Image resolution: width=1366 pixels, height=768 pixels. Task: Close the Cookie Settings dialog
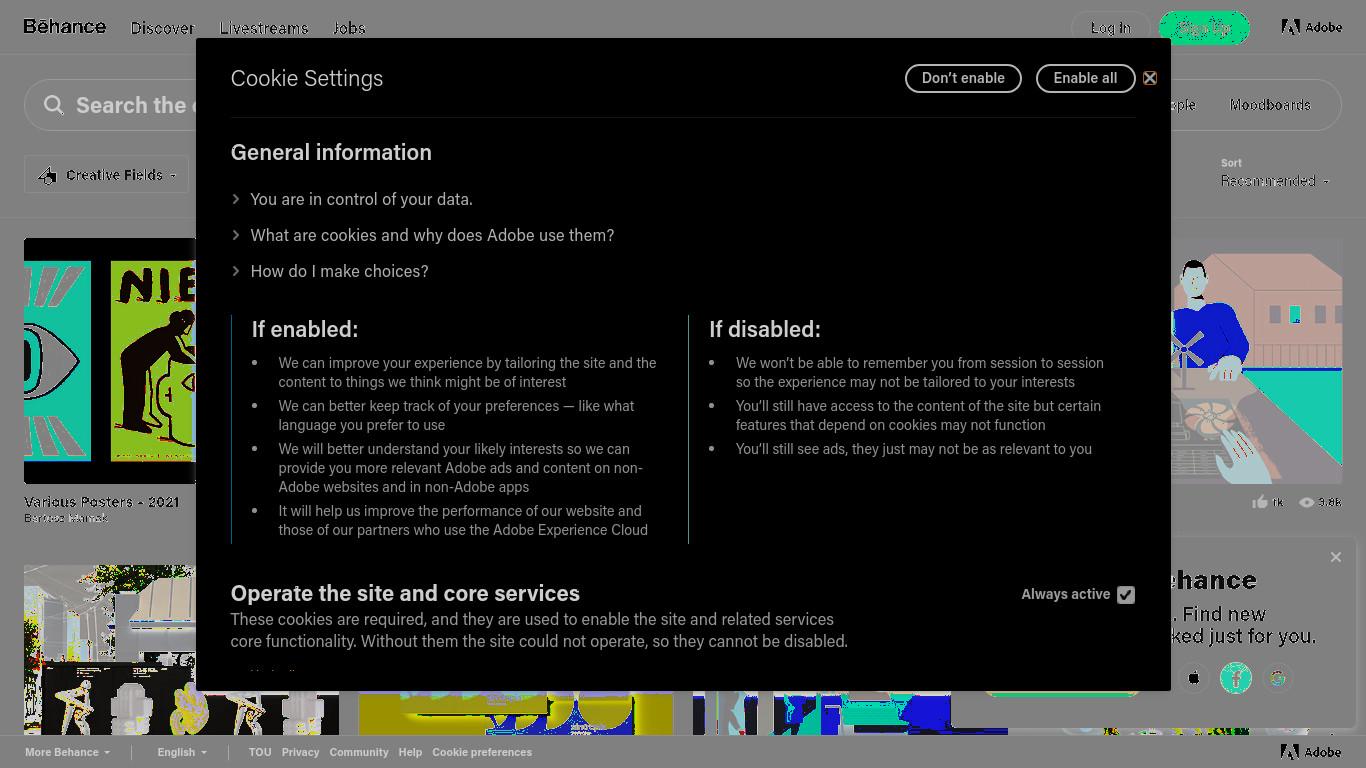[x=1150, y=78]
